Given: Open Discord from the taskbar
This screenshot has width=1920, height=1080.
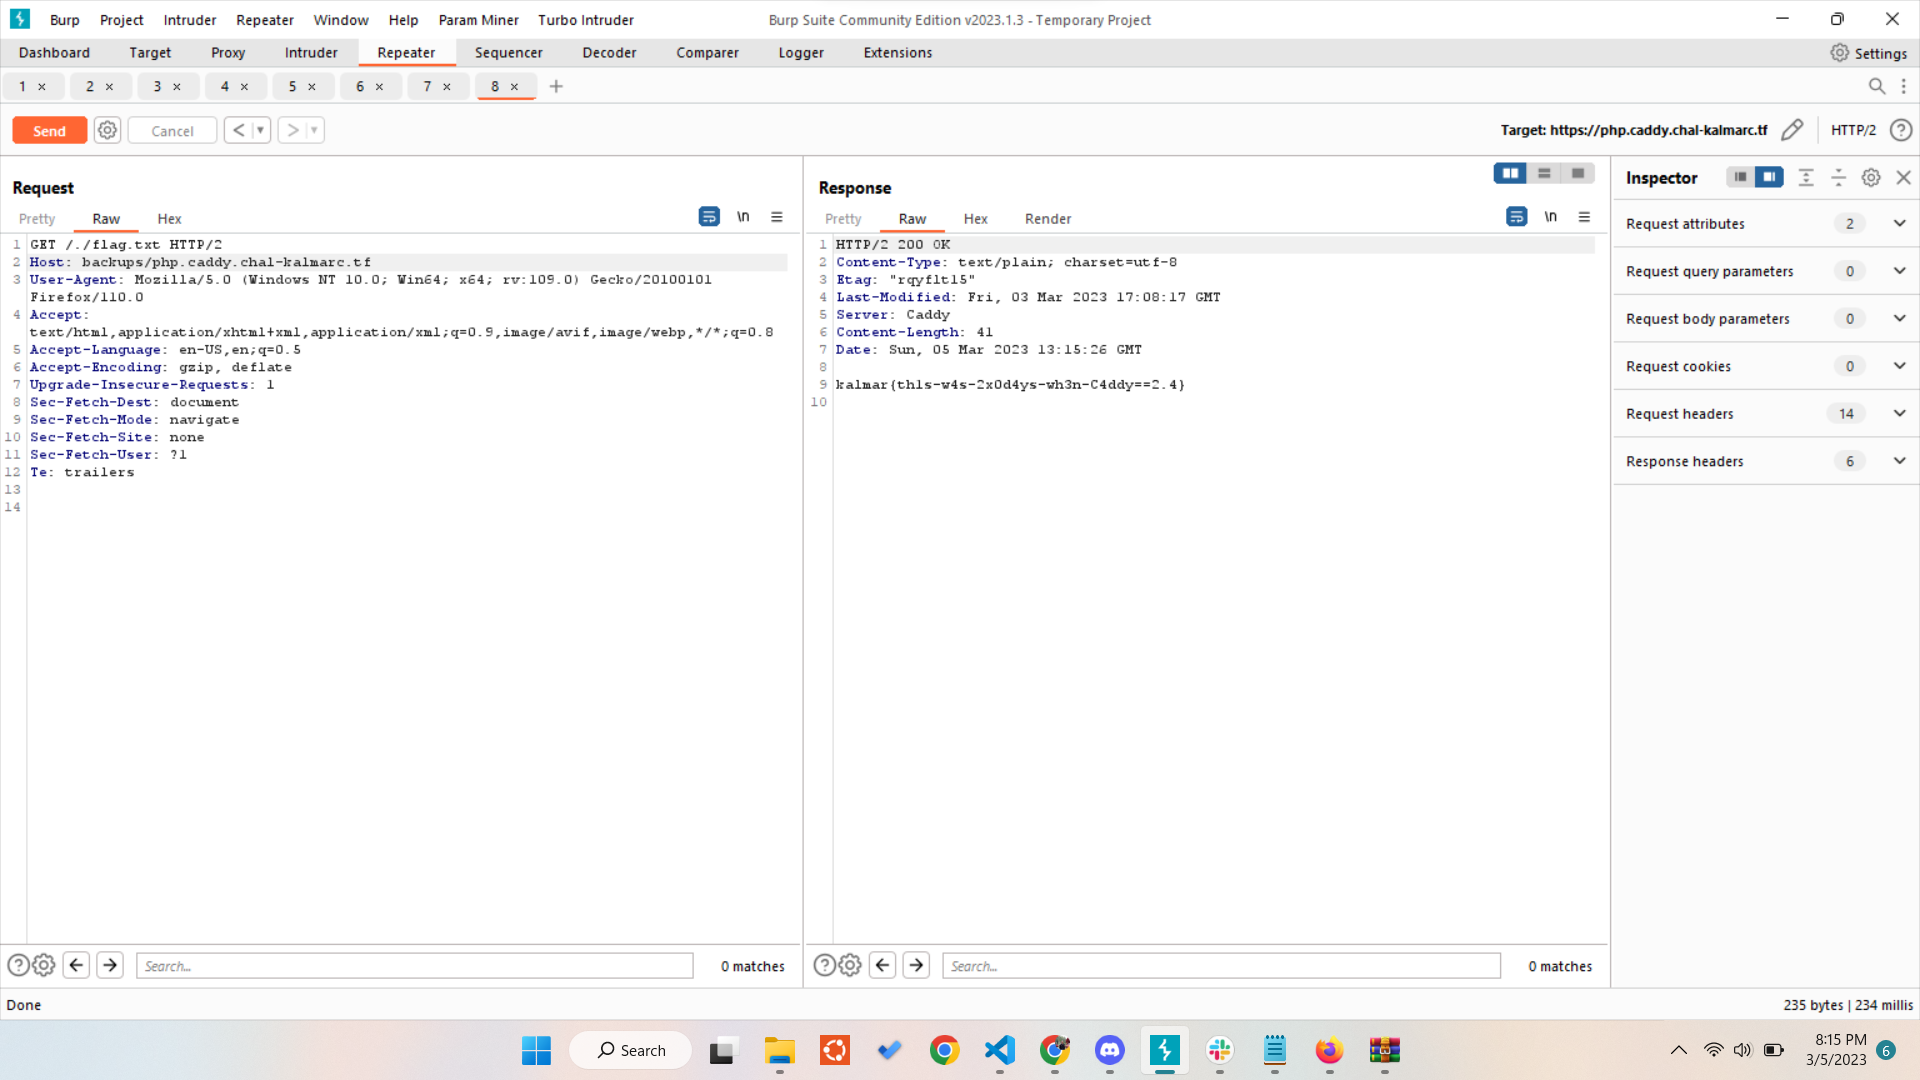Looking at the screenshot, I should (1109, 1050).
